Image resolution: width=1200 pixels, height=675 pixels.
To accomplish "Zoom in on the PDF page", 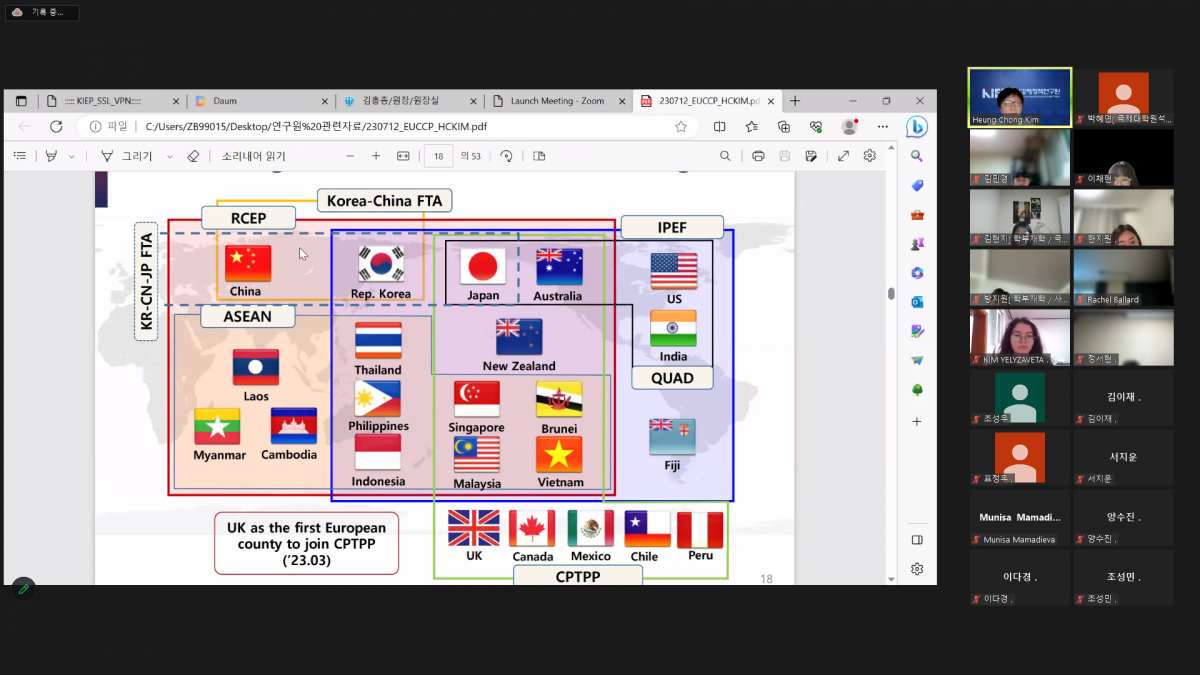I will [377, 156].
